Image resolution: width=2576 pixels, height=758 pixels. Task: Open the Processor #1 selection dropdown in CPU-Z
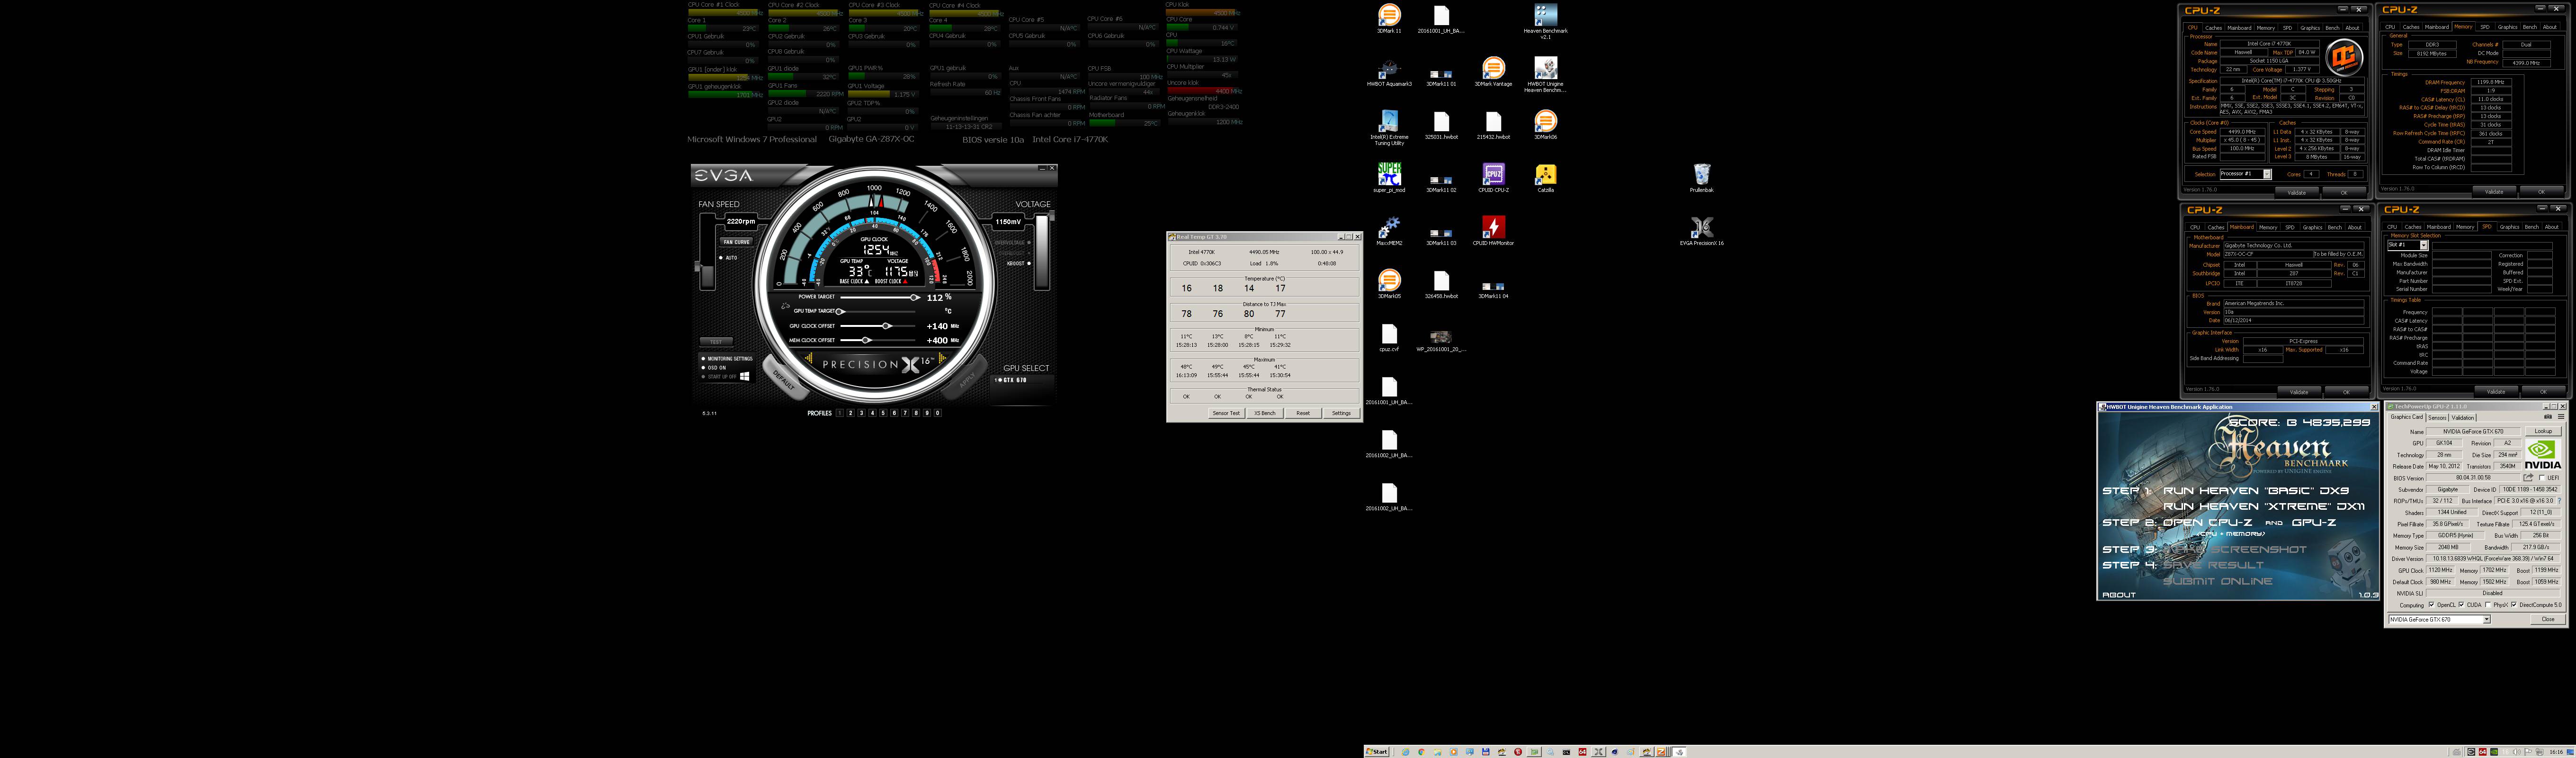(2246, 175)
